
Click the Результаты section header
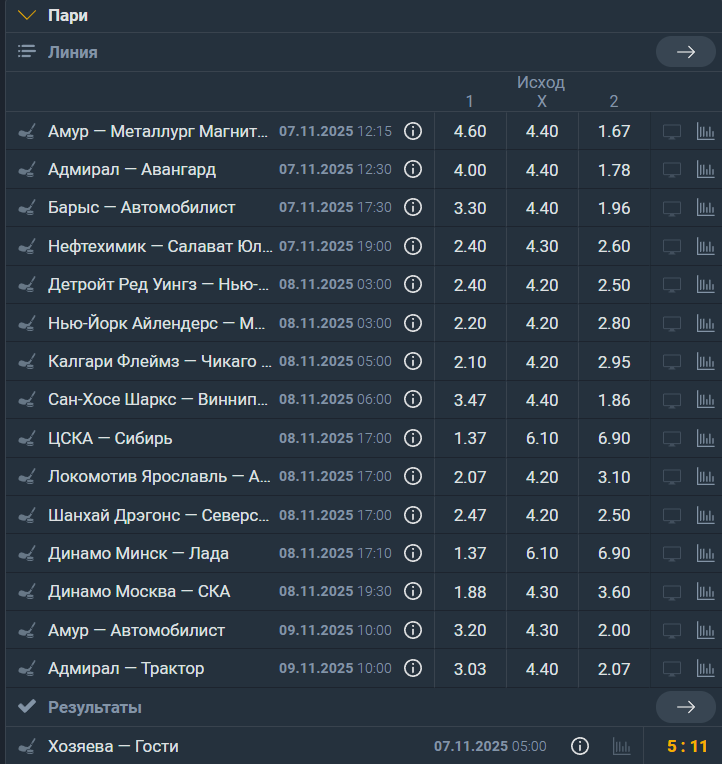click(x=95, y=707)
